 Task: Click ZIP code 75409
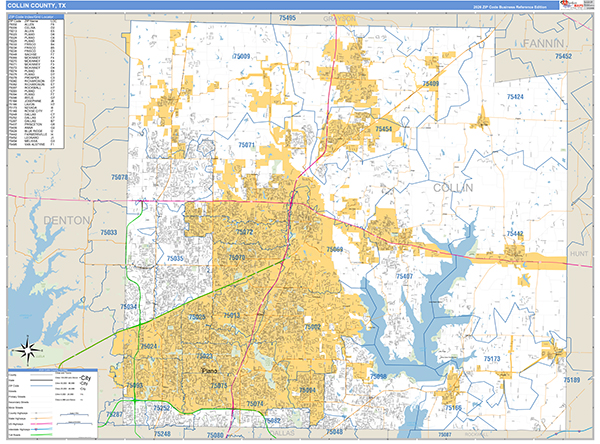(x=430, y=83)
